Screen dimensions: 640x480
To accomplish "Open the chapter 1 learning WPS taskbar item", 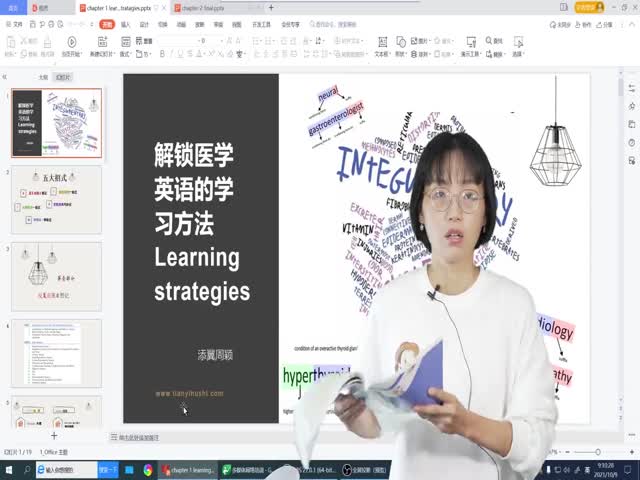I will tap(188, 470).
